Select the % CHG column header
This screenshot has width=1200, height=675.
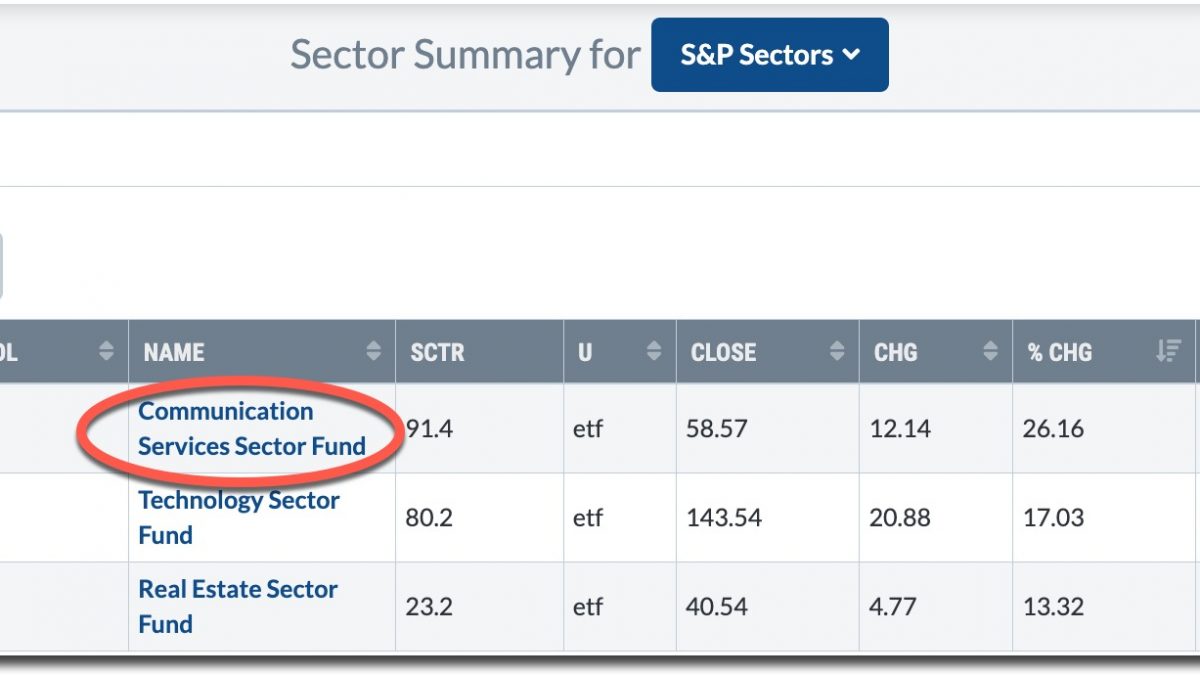[1105, 352]
